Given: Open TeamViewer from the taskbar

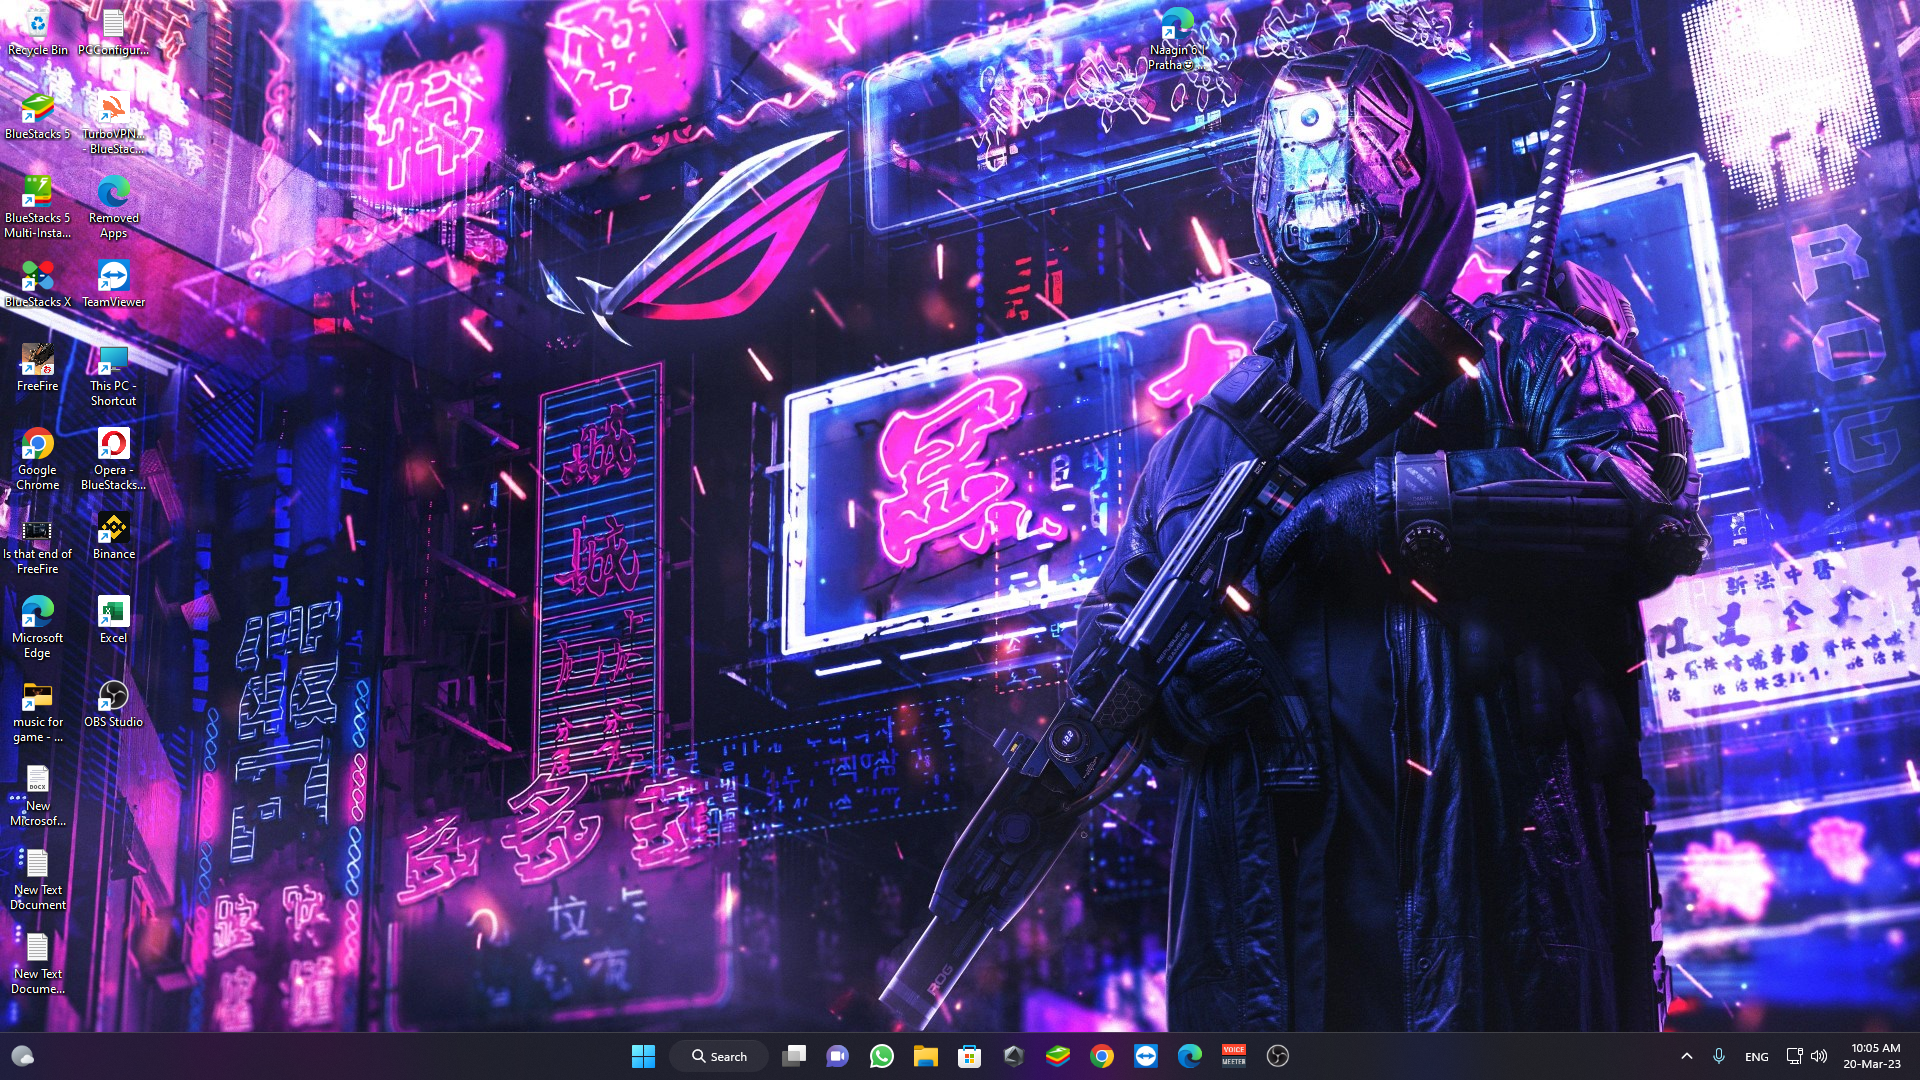Looking at the screenshot, I should pos(1145,1056).
